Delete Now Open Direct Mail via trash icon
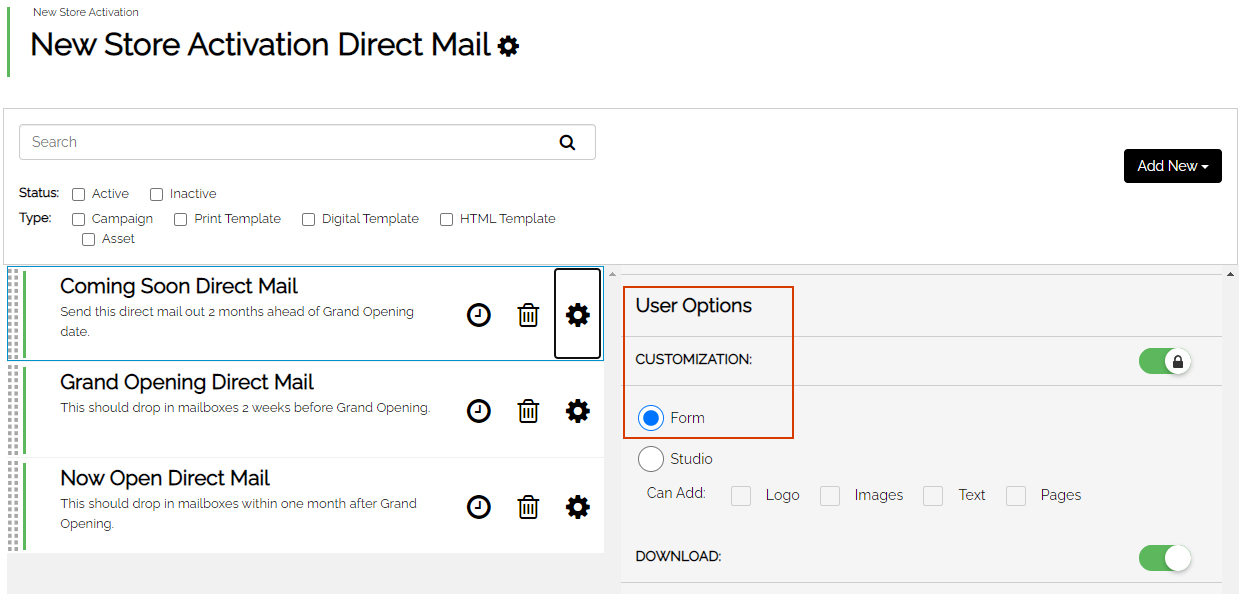 click(528, 507)
